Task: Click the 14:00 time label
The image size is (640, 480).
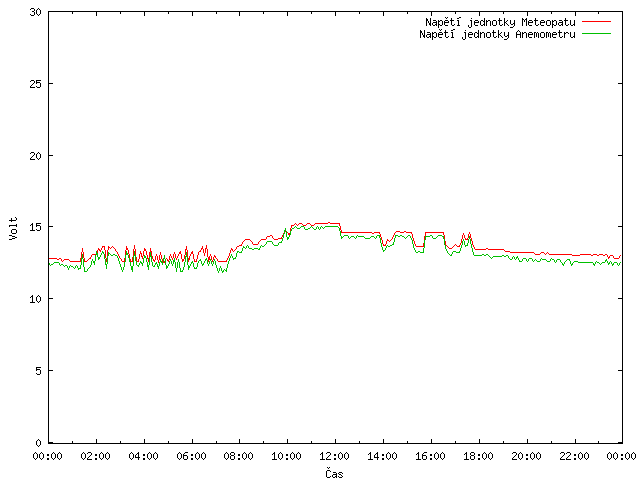Action: click(x=382, y=456)
